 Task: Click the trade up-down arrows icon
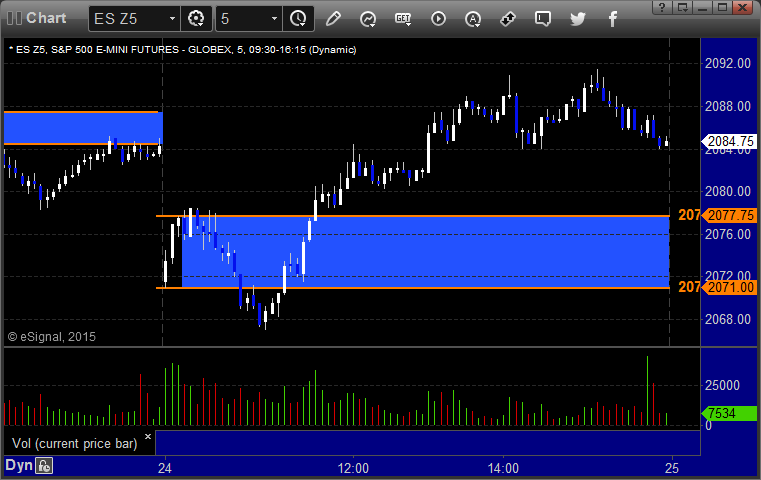tap(508, 19)
